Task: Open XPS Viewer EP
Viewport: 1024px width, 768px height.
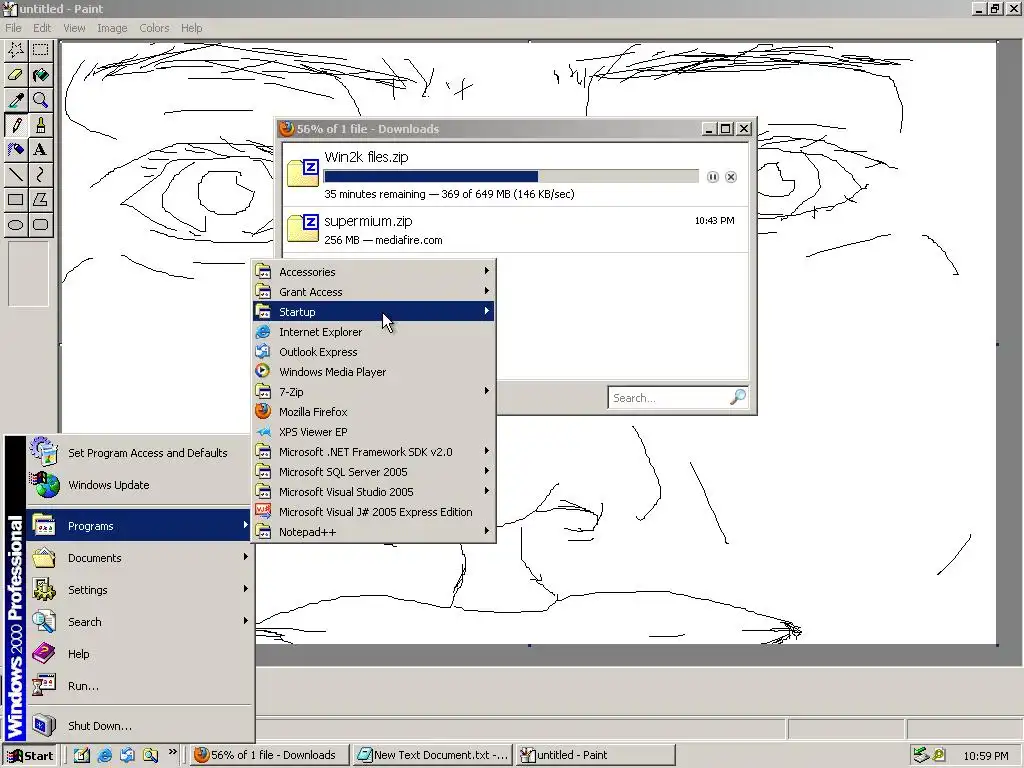Action: [374, 432]
